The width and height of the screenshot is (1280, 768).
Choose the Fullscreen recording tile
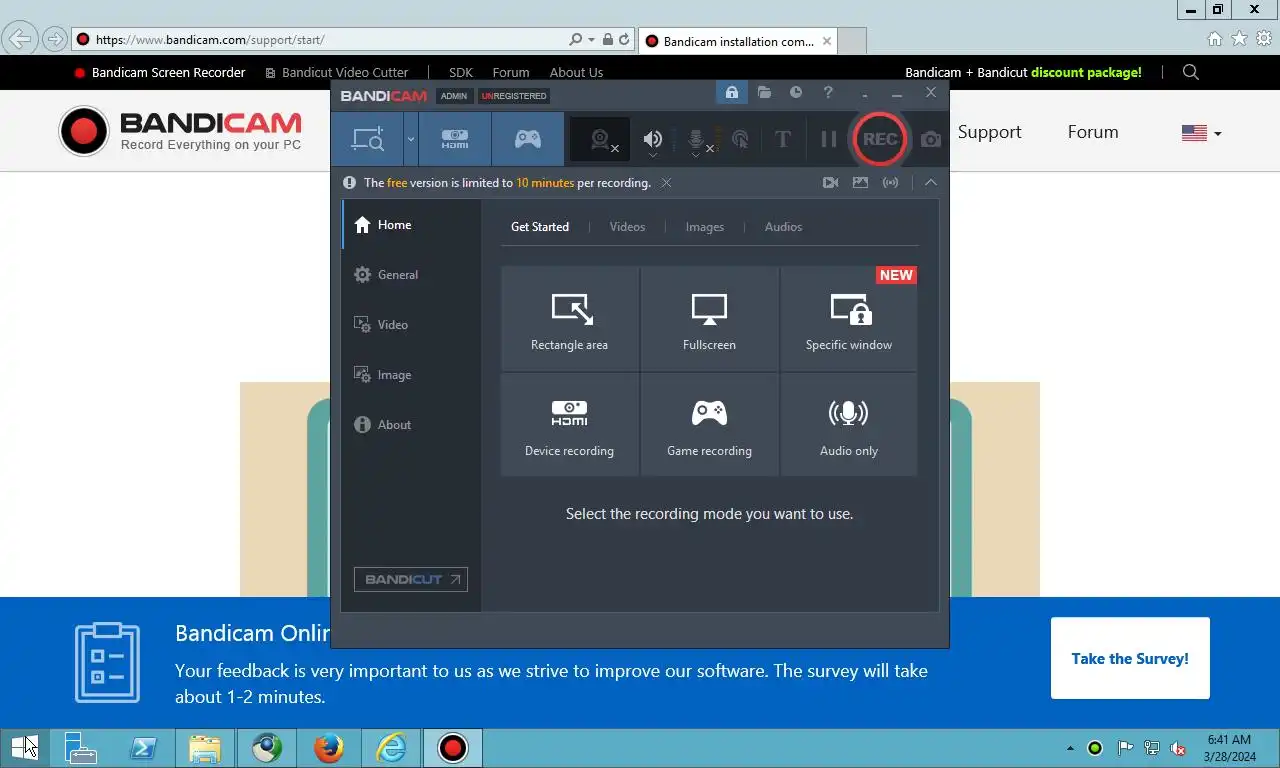point(709,319)
